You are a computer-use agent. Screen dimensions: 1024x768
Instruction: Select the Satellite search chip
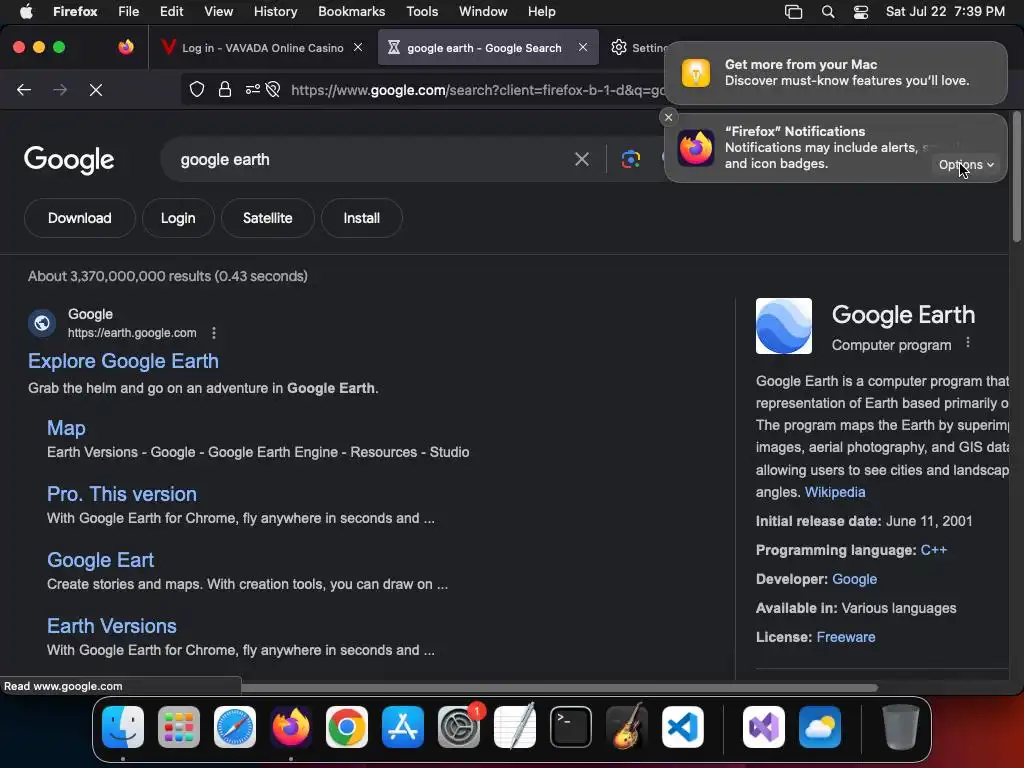click(268, 218)
